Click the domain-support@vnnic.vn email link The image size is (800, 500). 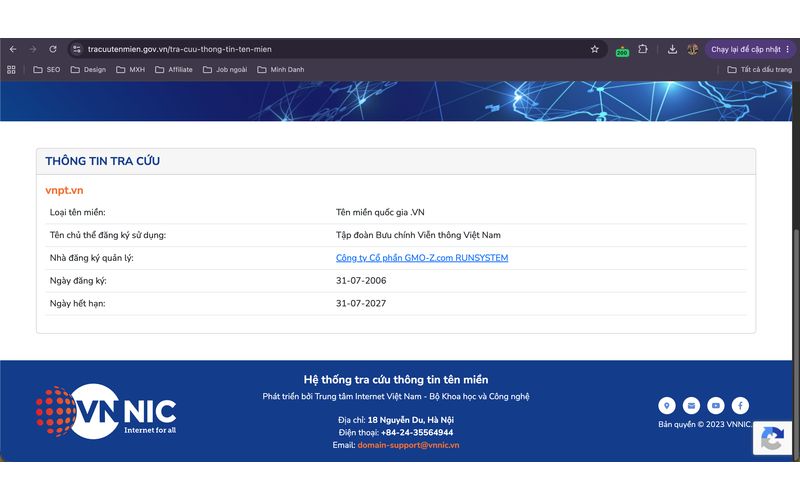(x=408, y=445)
